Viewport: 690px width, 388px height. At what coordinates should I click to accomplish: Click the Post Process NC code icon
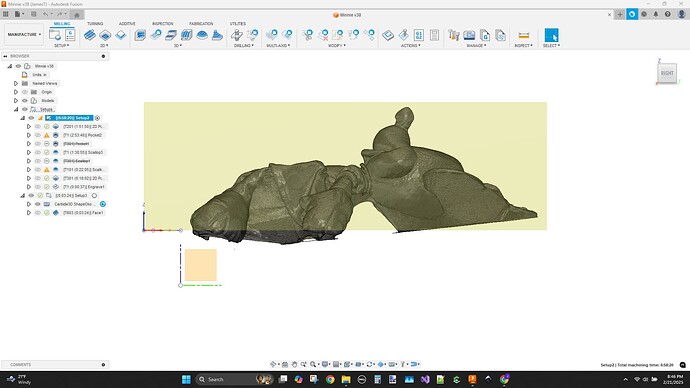(x=418, y=35)
